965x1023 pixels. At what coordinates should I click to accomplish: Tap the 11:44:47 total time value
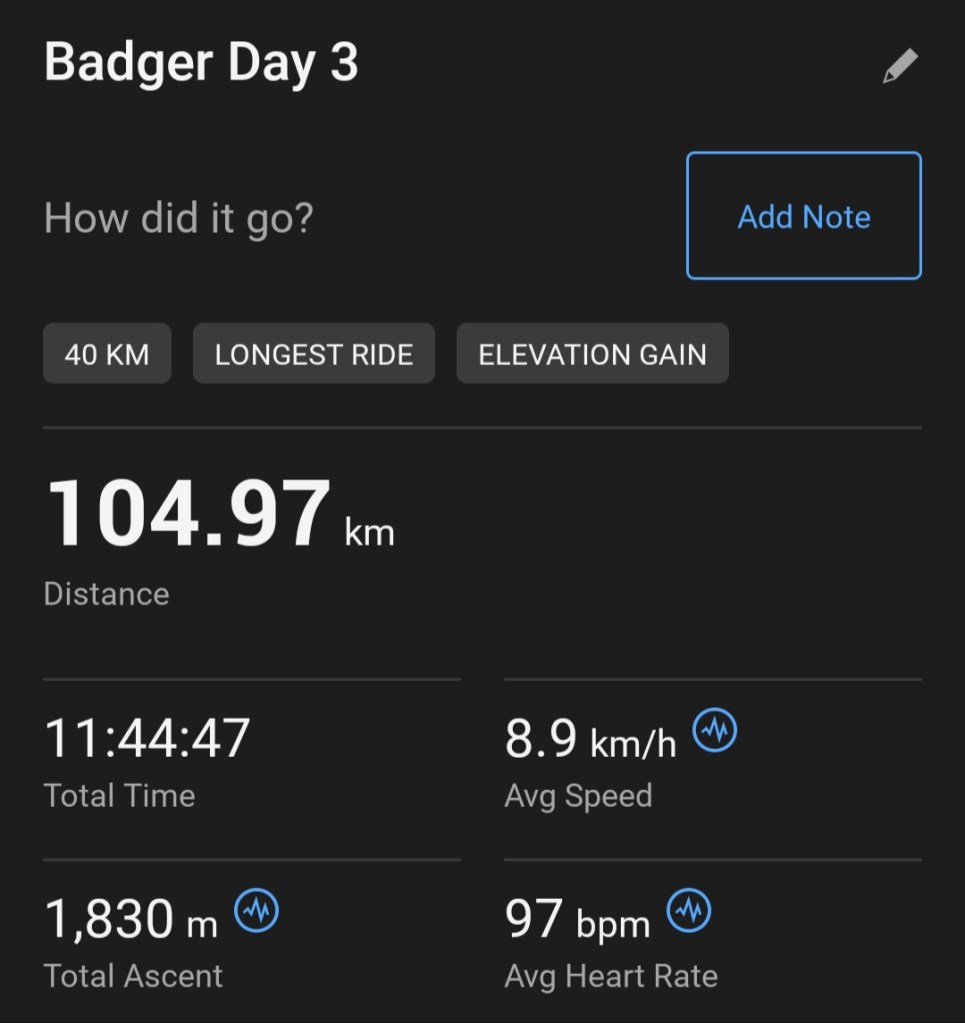click(x=147, y=739)
